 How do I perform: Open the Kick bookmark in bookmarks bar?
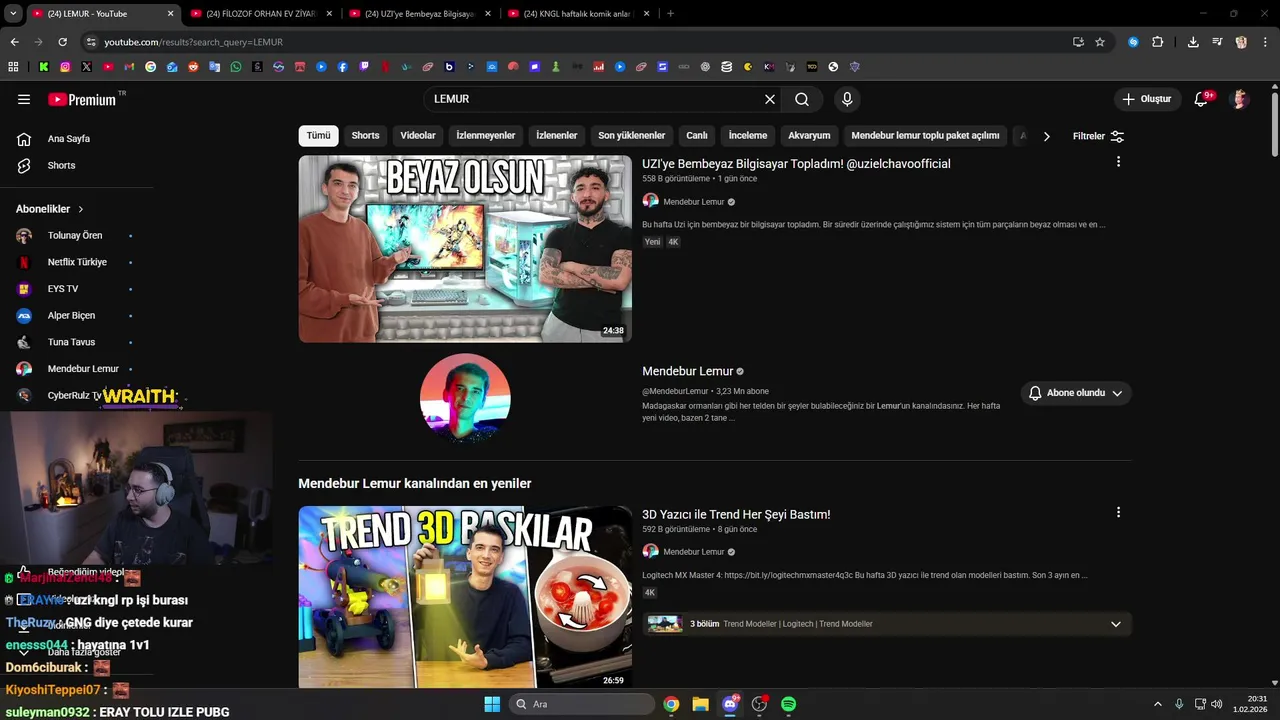point(44,67)
